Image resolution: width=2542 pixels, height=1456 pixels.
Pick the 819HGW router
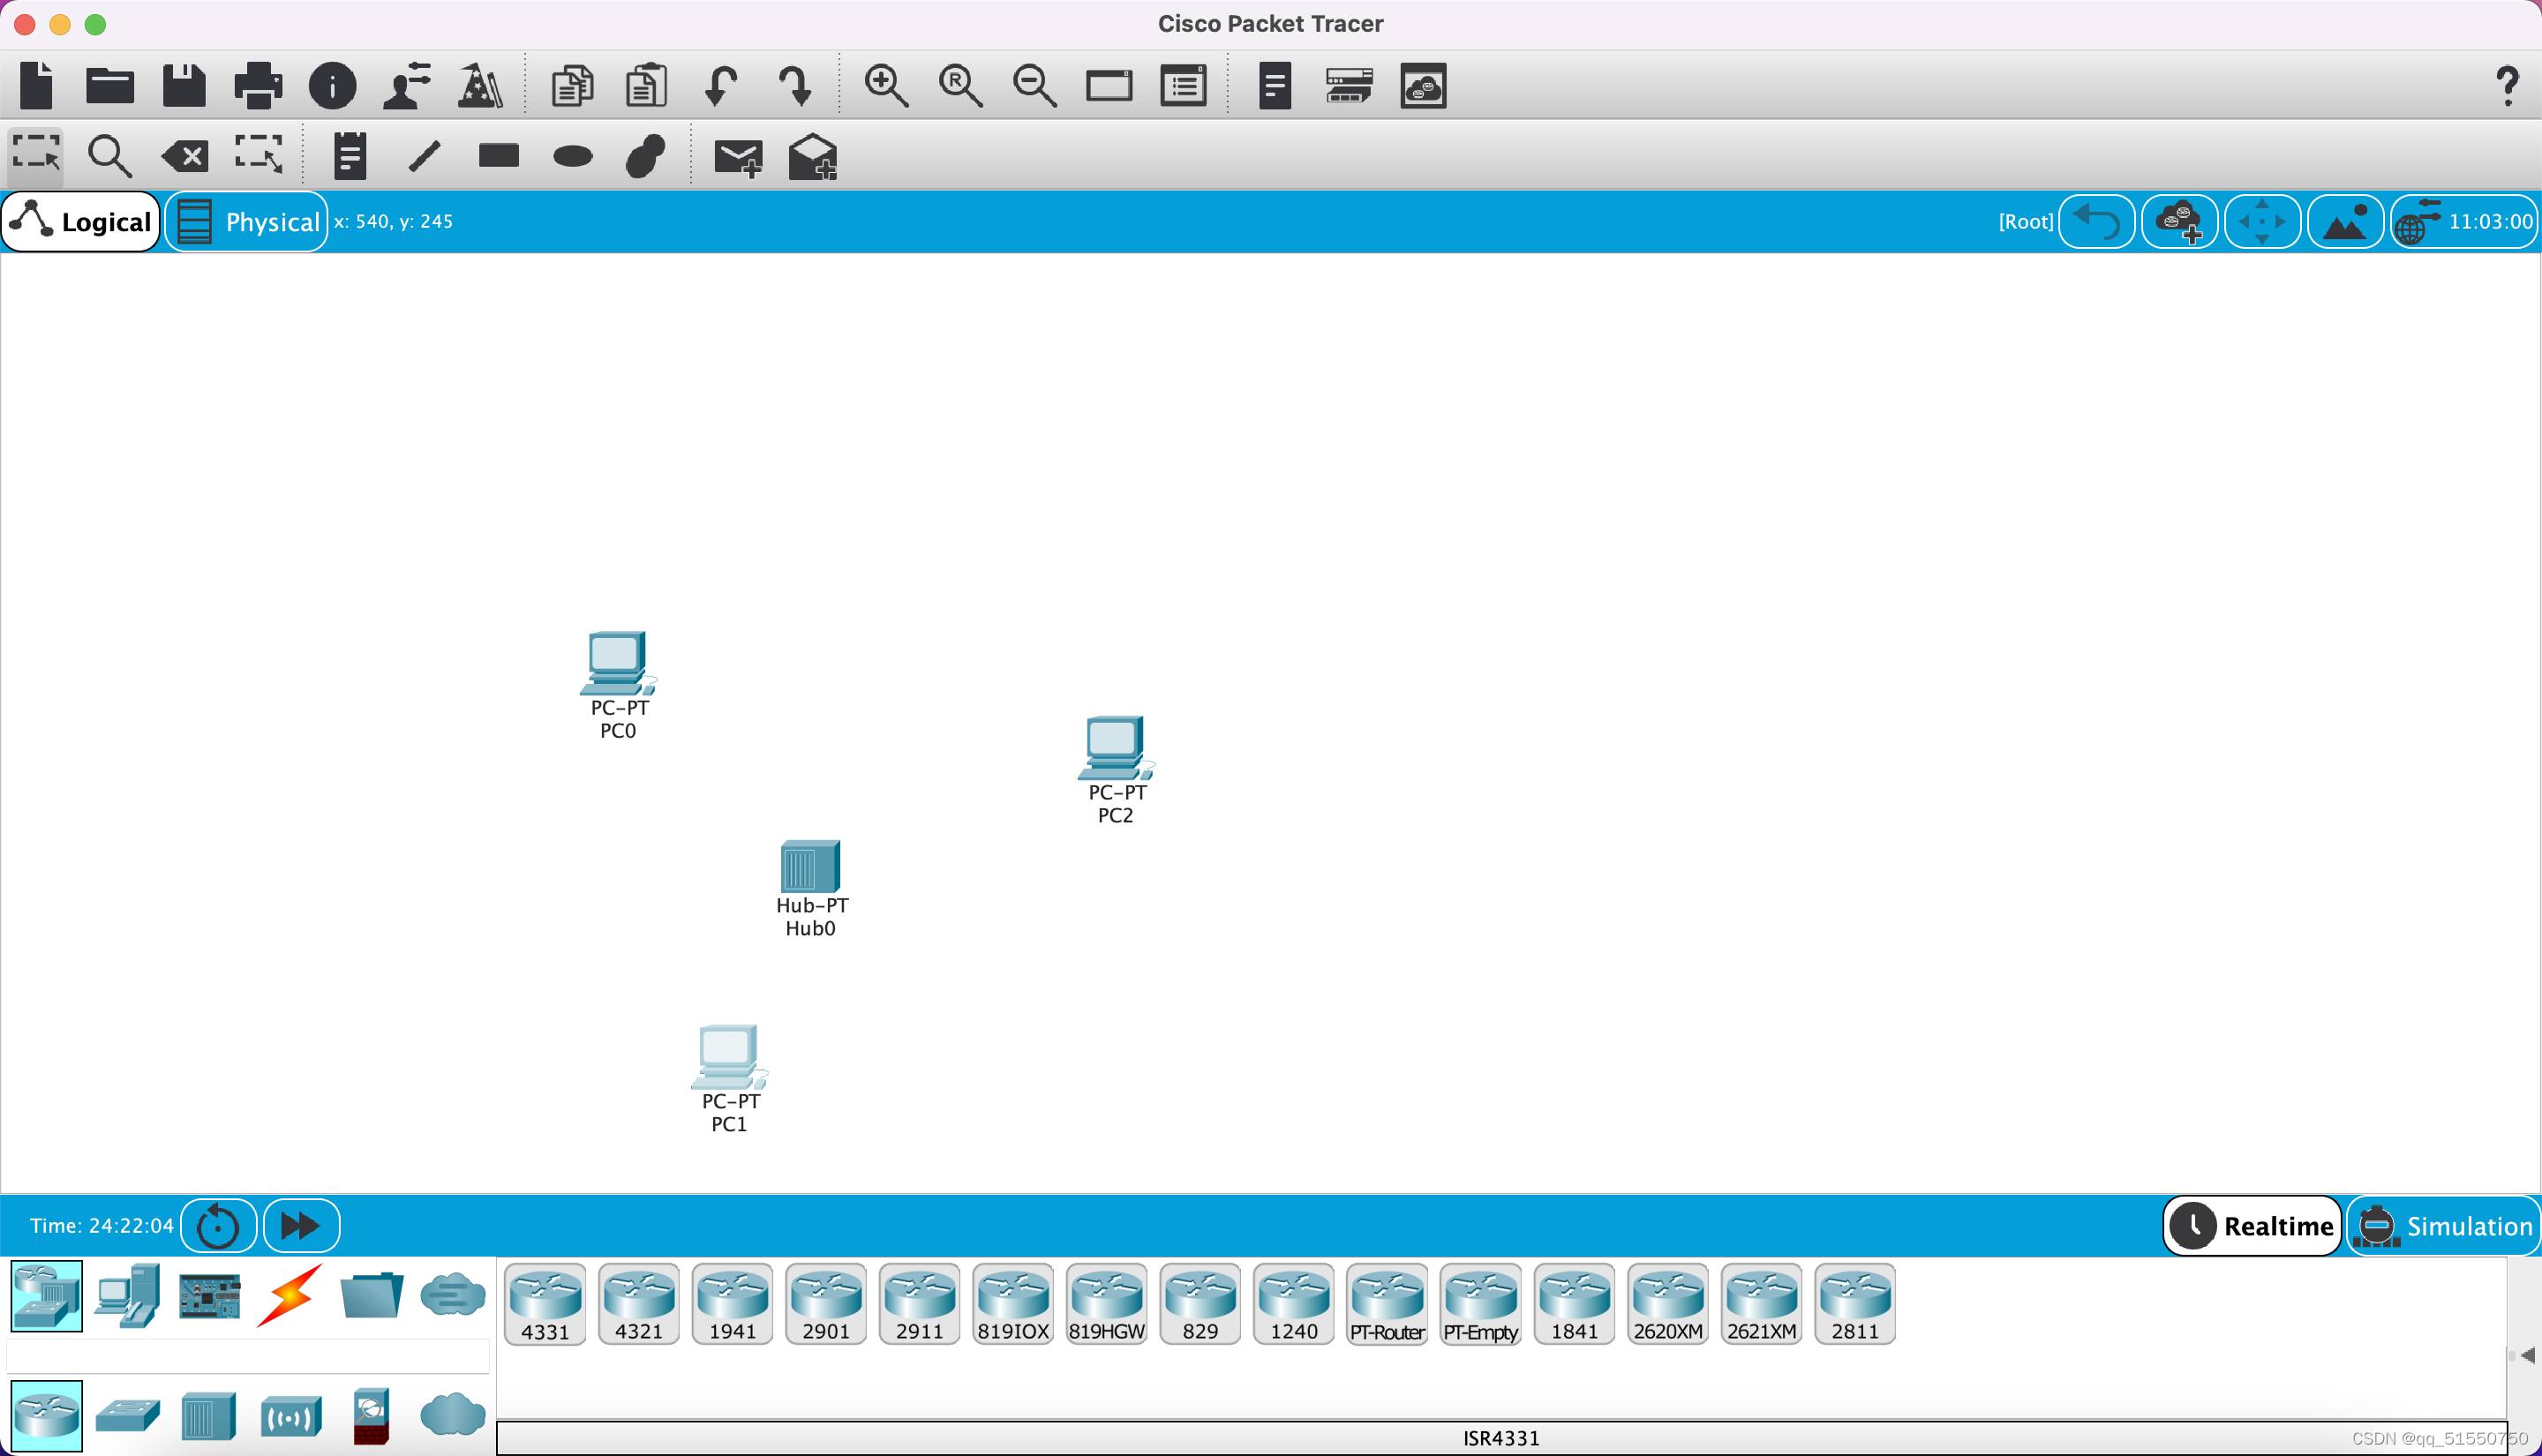pos(1106,1304)
